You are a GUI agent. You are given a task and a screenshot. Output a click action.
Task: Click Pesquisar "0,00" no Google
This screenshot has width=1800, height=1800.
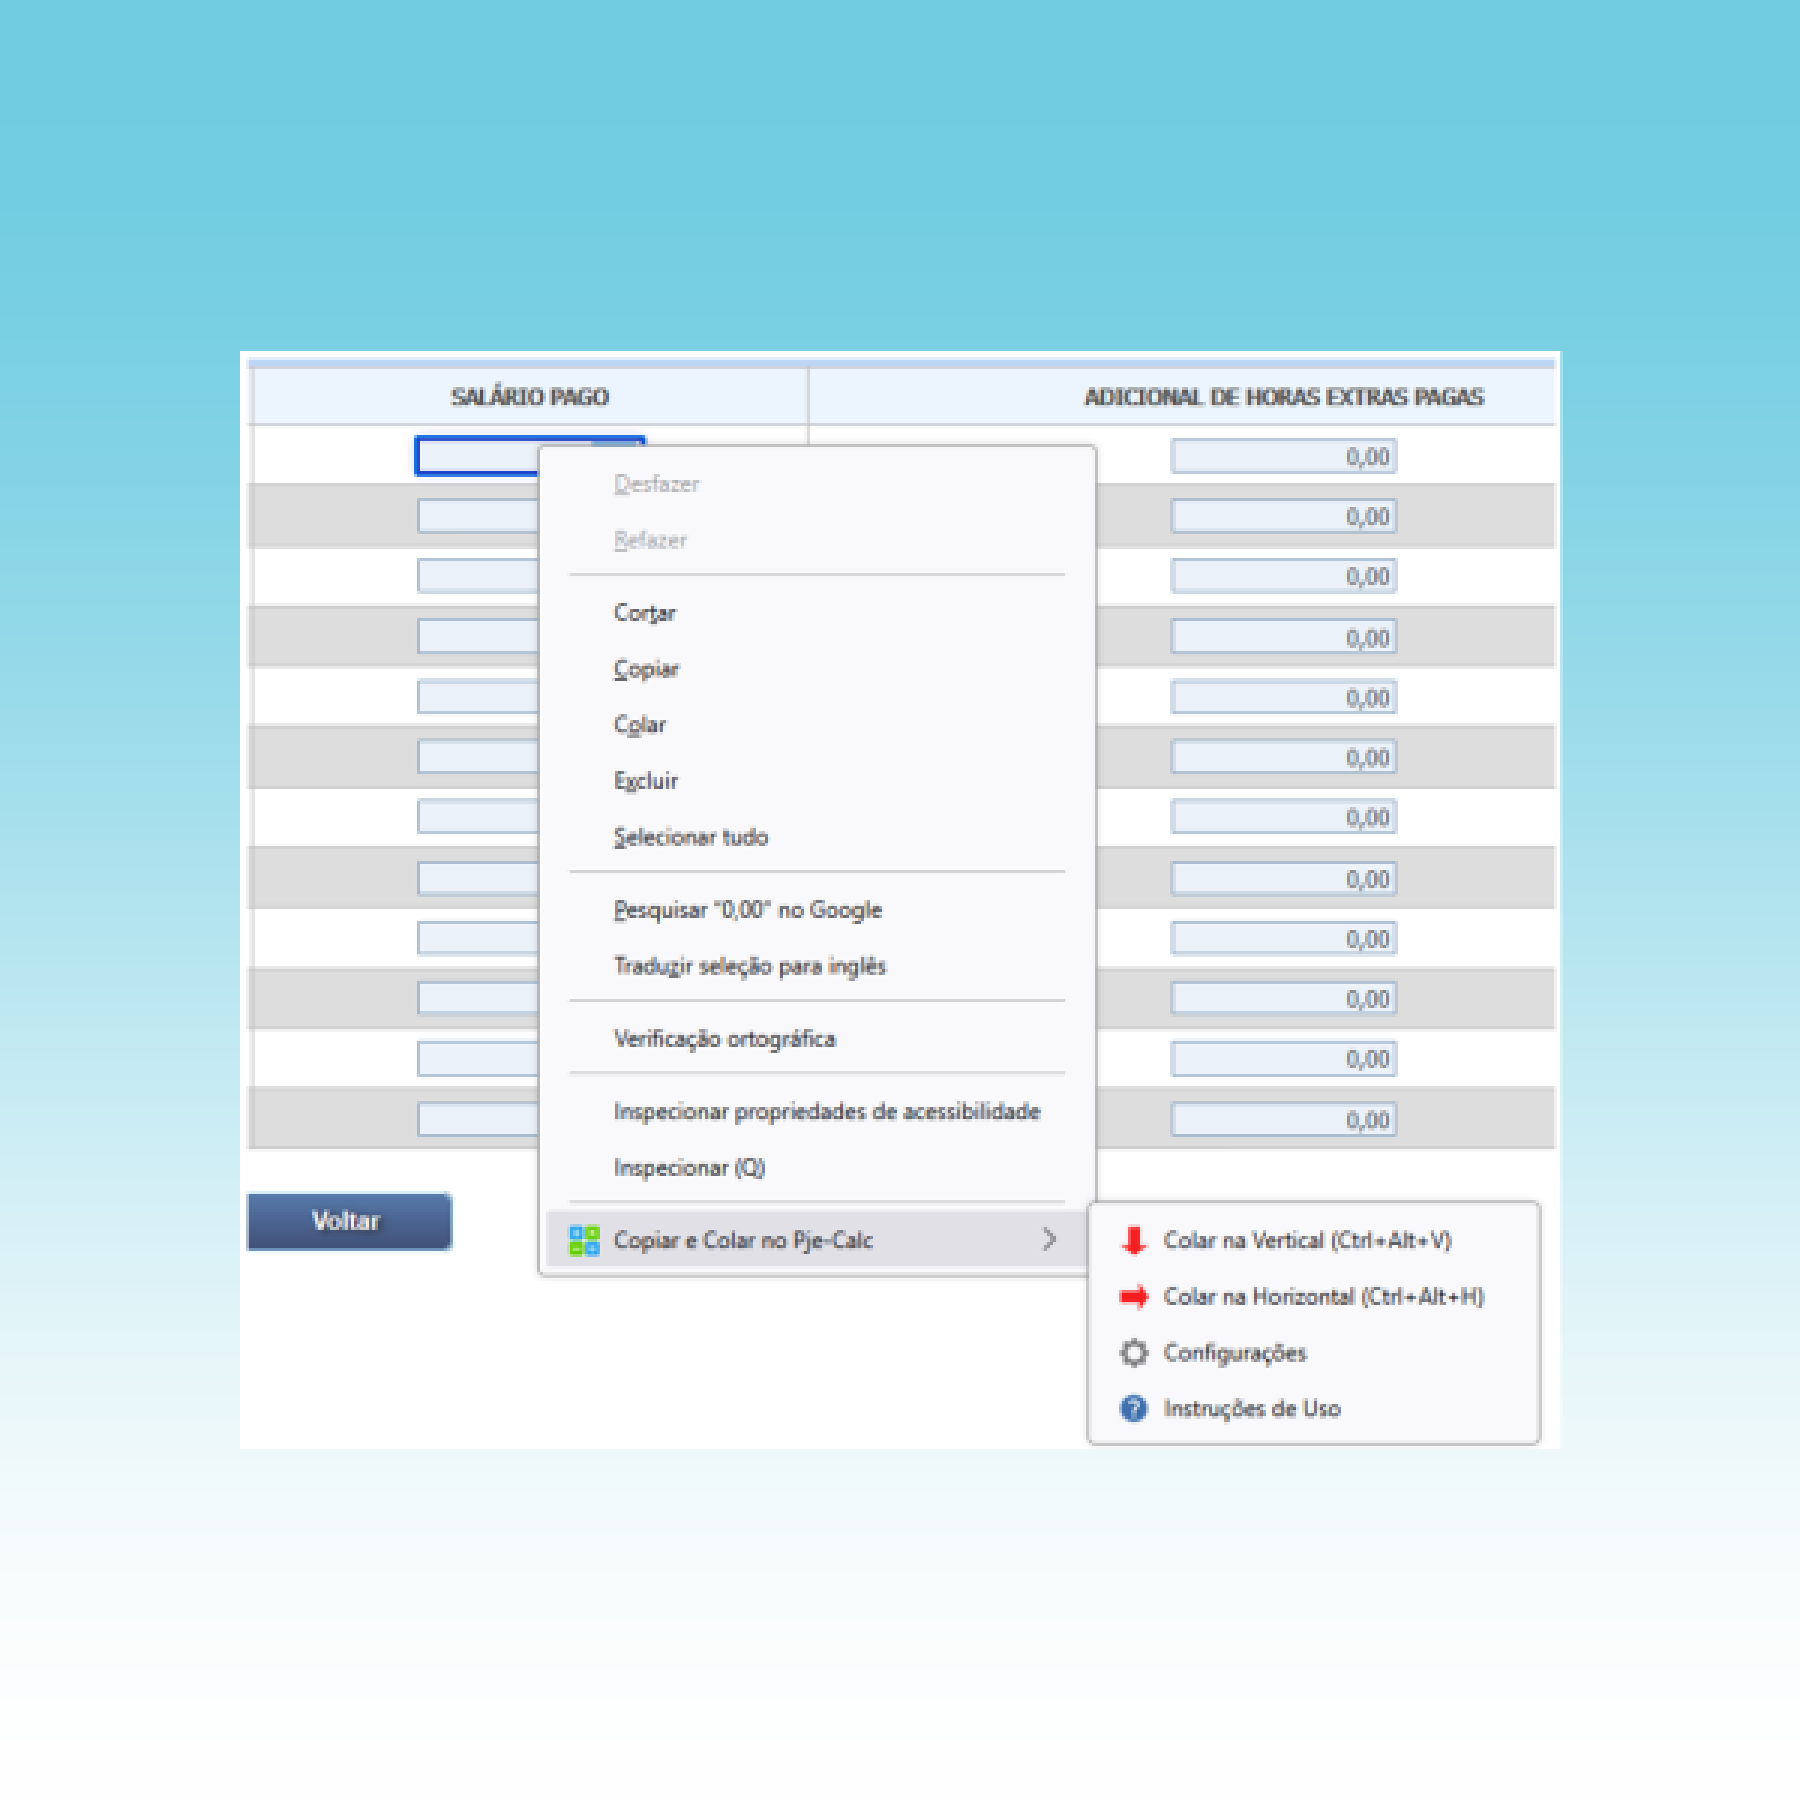[747, 909]
